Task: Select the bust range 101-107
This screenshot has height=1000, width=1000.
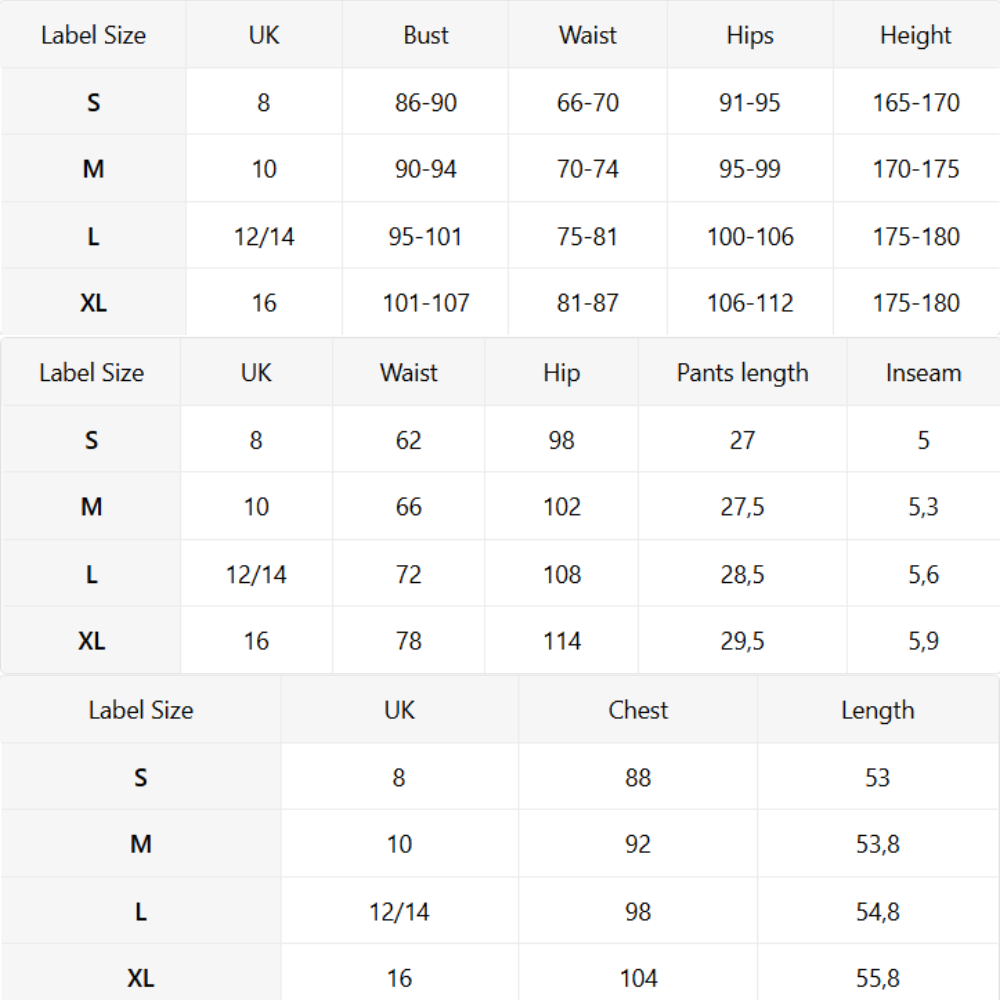Action: pos(426,303)
